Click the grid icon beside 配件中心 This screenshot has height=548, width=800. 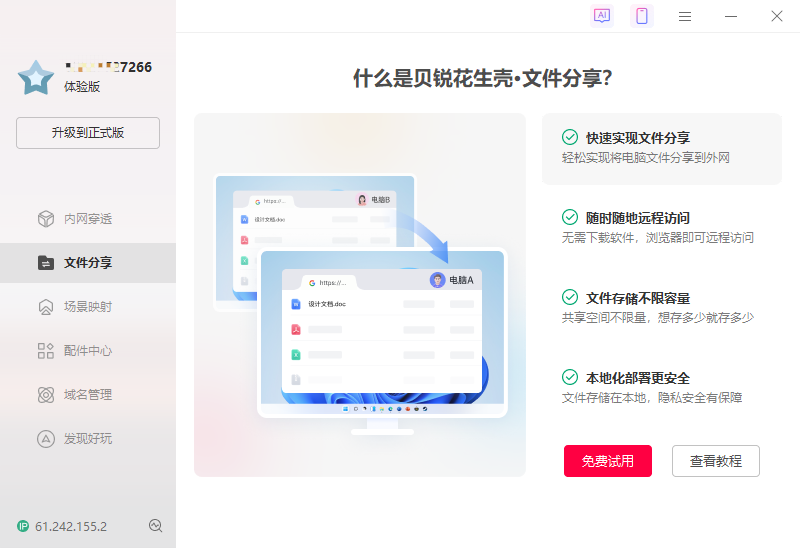tap(46, 351)
